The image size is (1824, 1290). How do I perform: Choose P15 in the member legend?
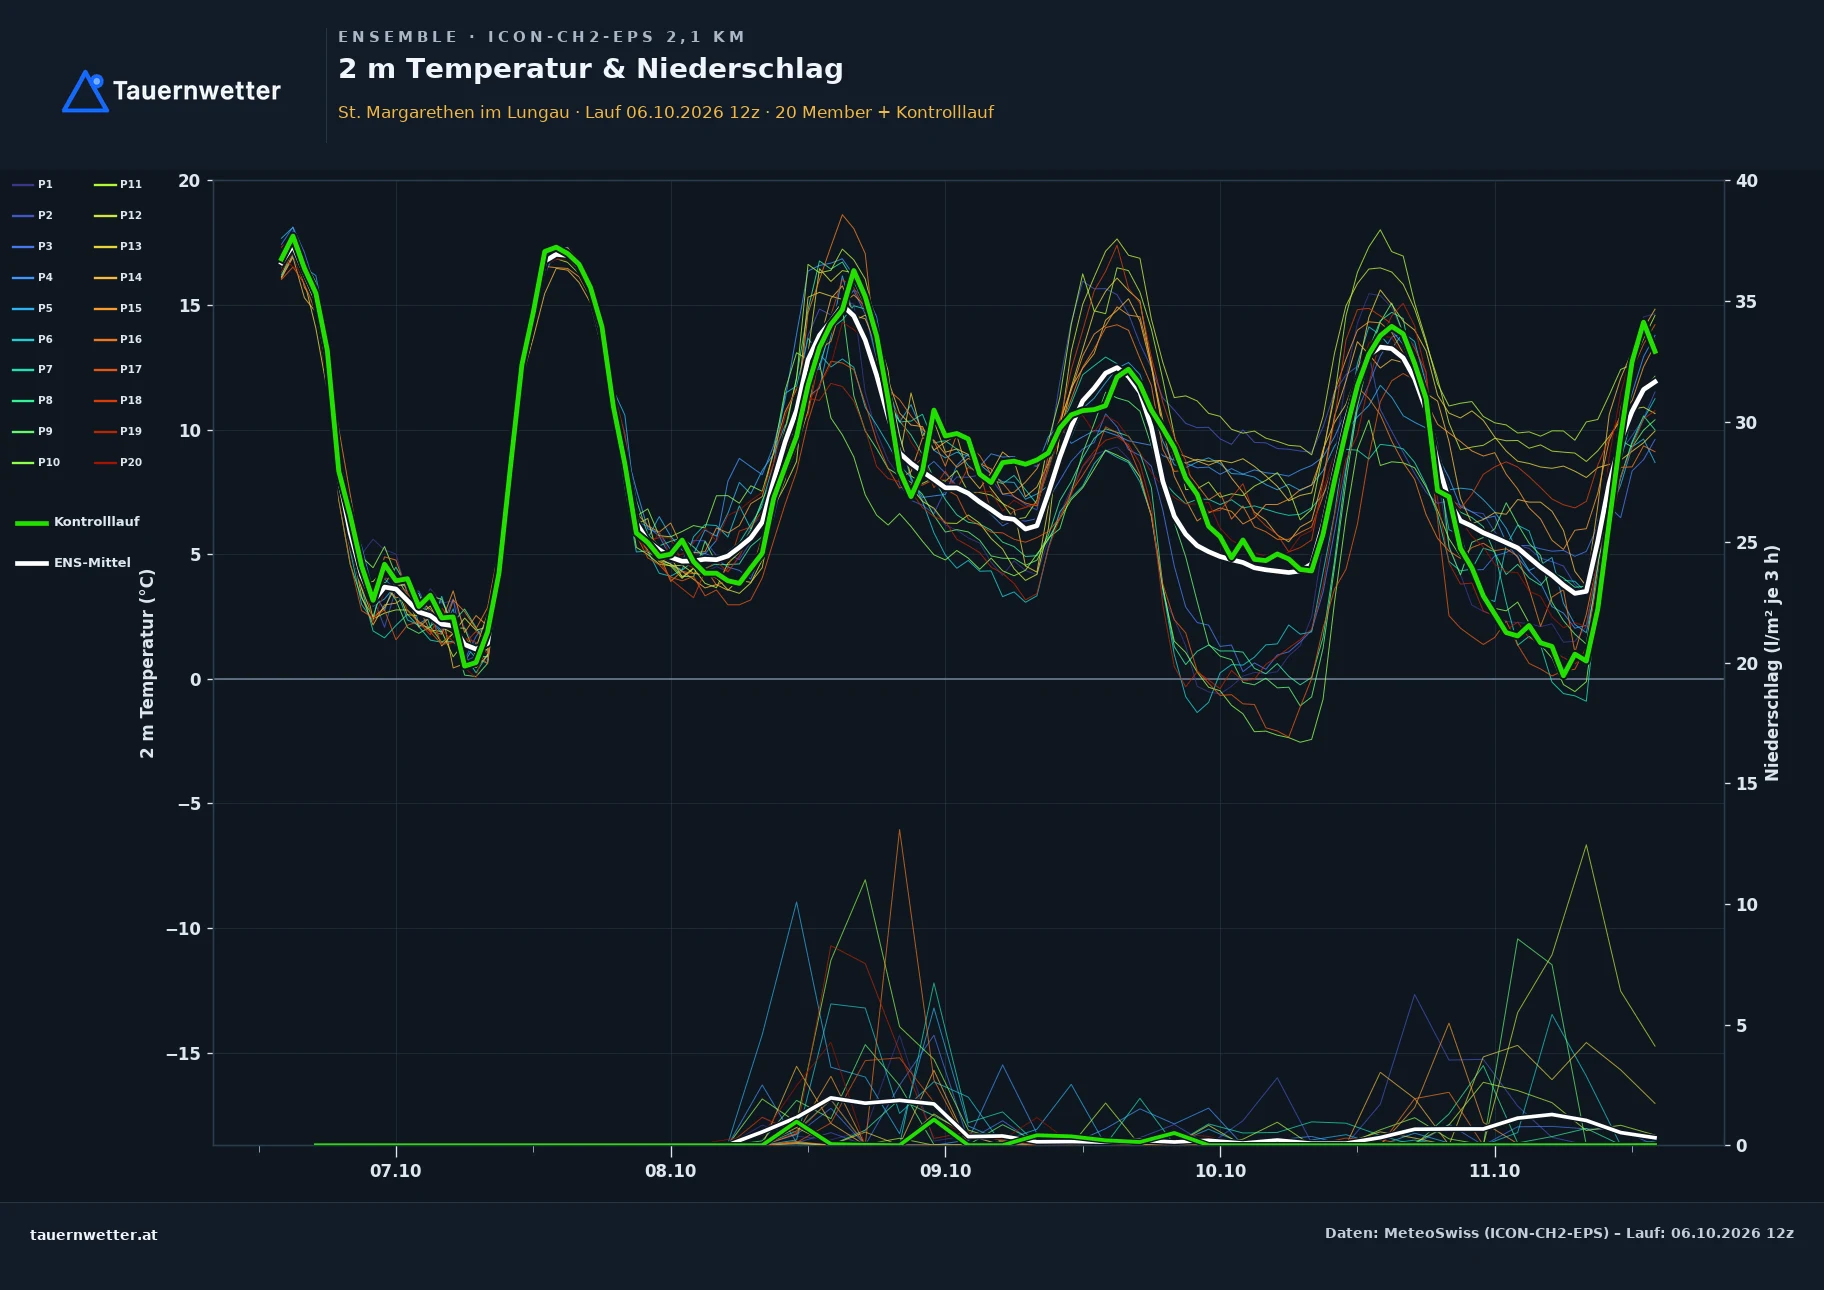point(118,308)
